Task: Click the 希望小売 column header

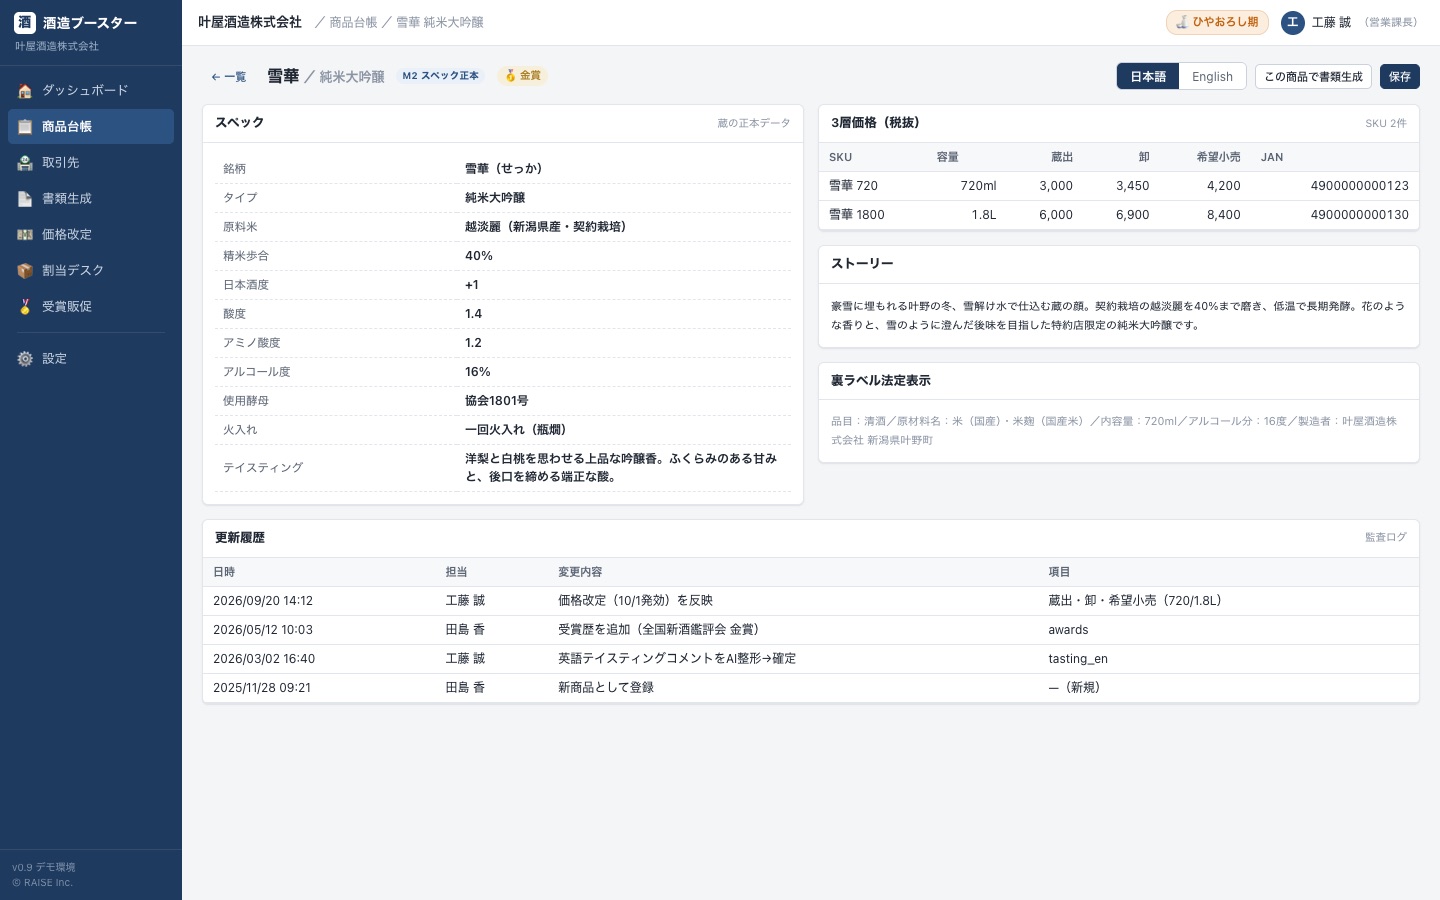Action: 1218,157
